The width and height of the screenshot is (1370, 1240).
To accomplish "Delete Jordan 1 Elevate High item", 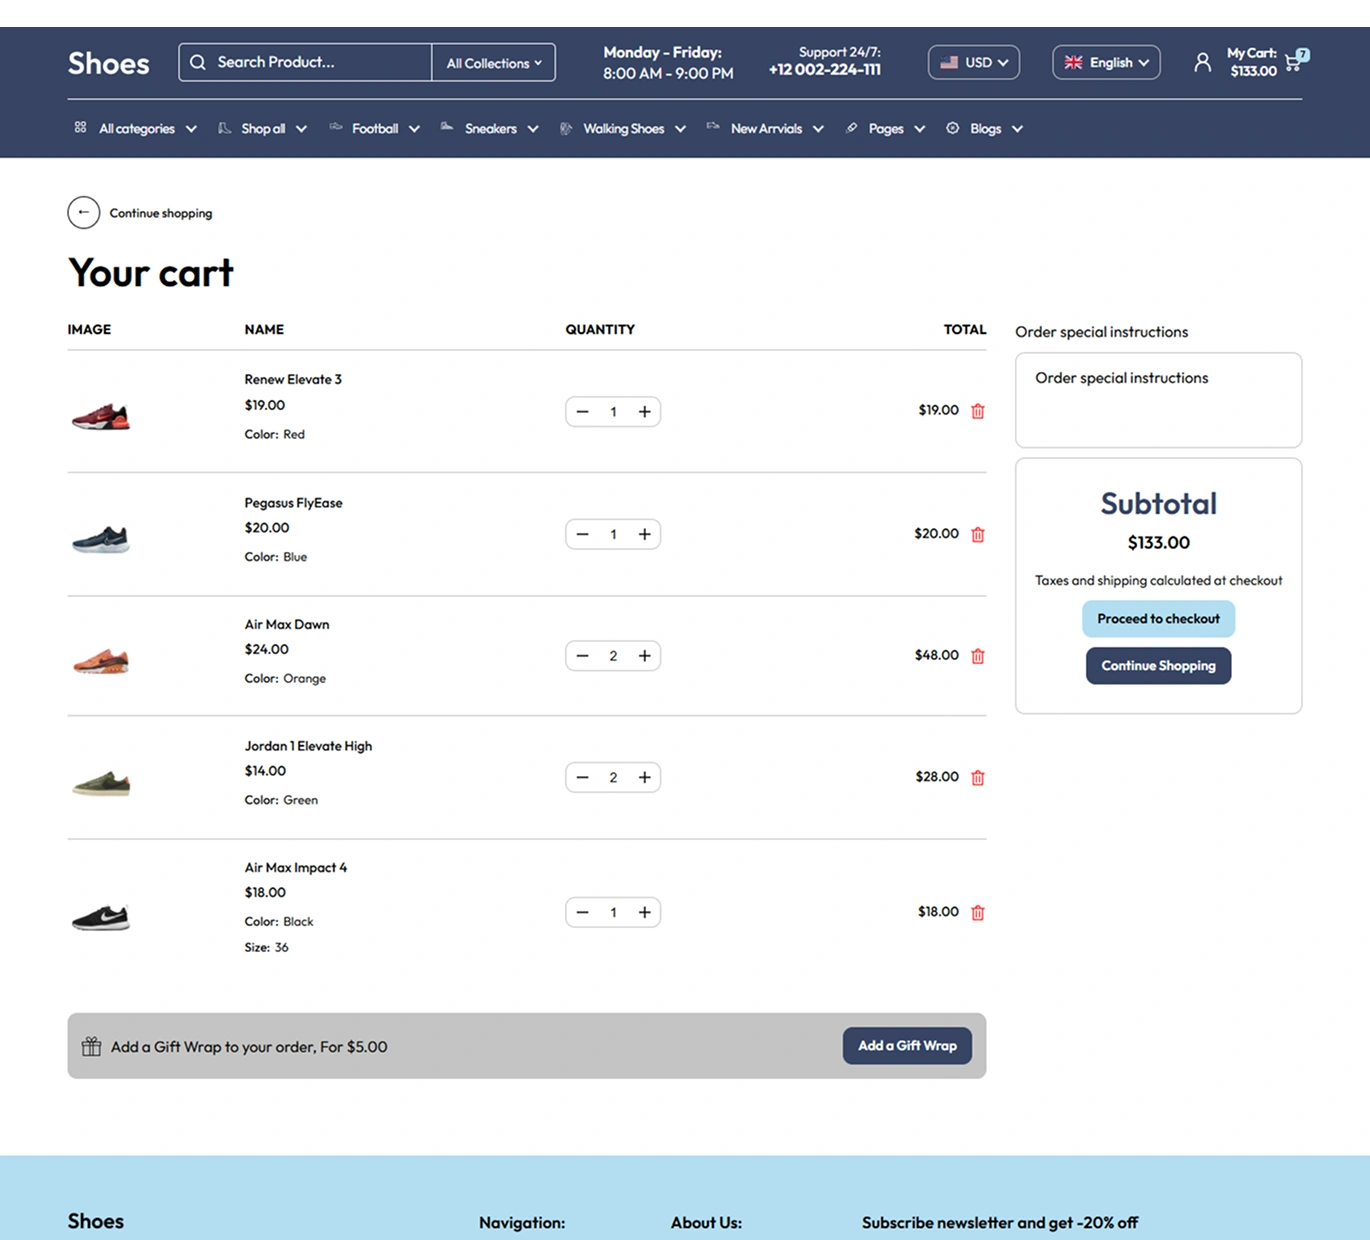I will [x=978, y=777].
